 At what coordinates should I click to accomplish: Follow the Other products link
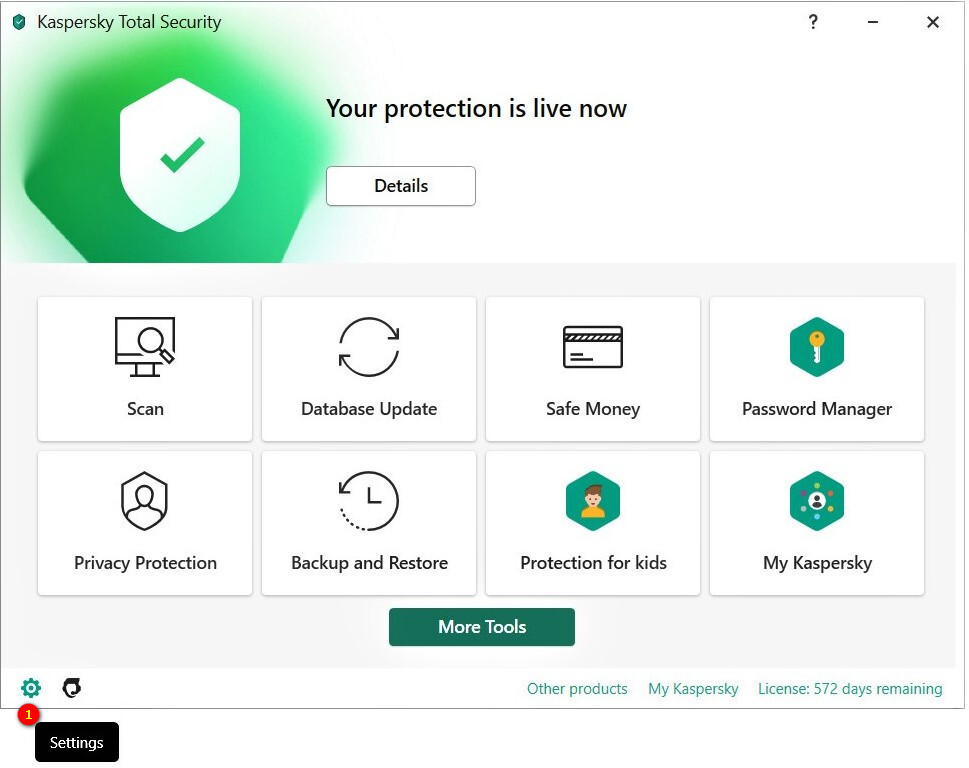pos(577,689)
